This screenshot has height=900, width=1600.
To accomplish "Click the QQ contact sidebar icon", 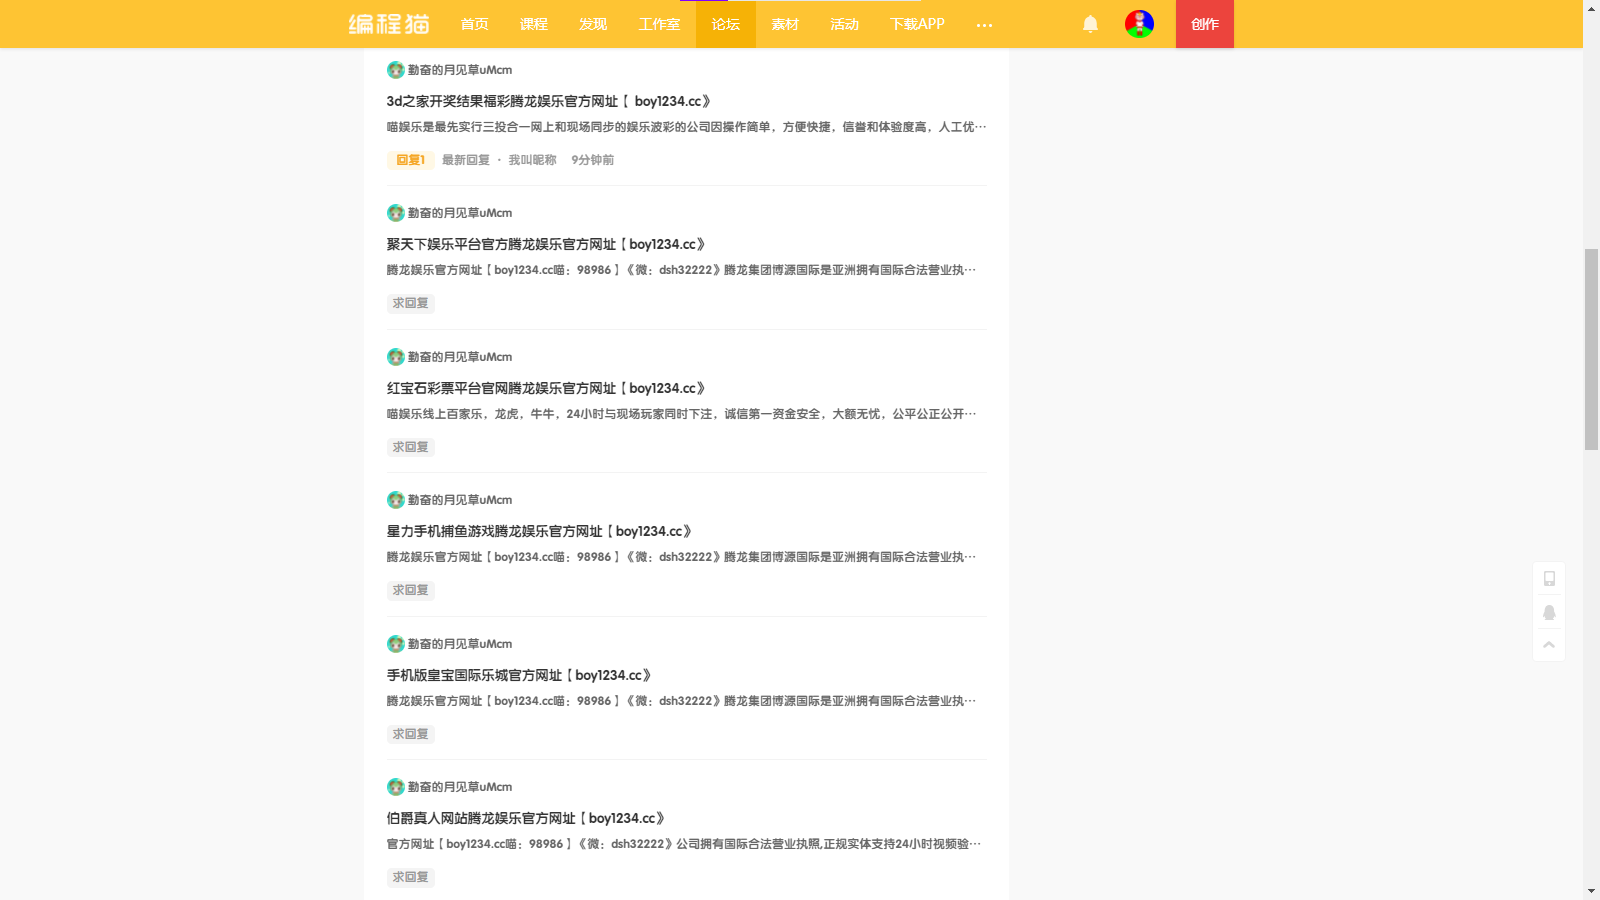I will pyautogui.click(x=1549, y=612).
